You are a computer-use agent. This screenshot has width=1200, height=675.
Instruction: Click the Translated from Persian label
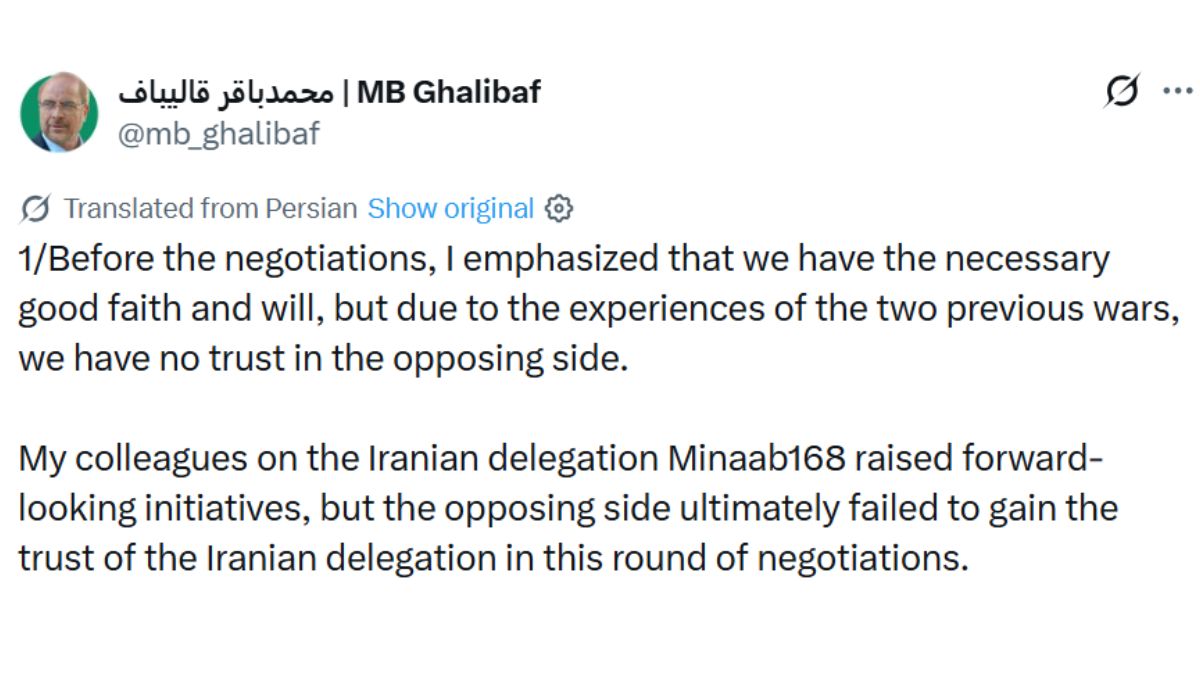[x=210, y=209]
